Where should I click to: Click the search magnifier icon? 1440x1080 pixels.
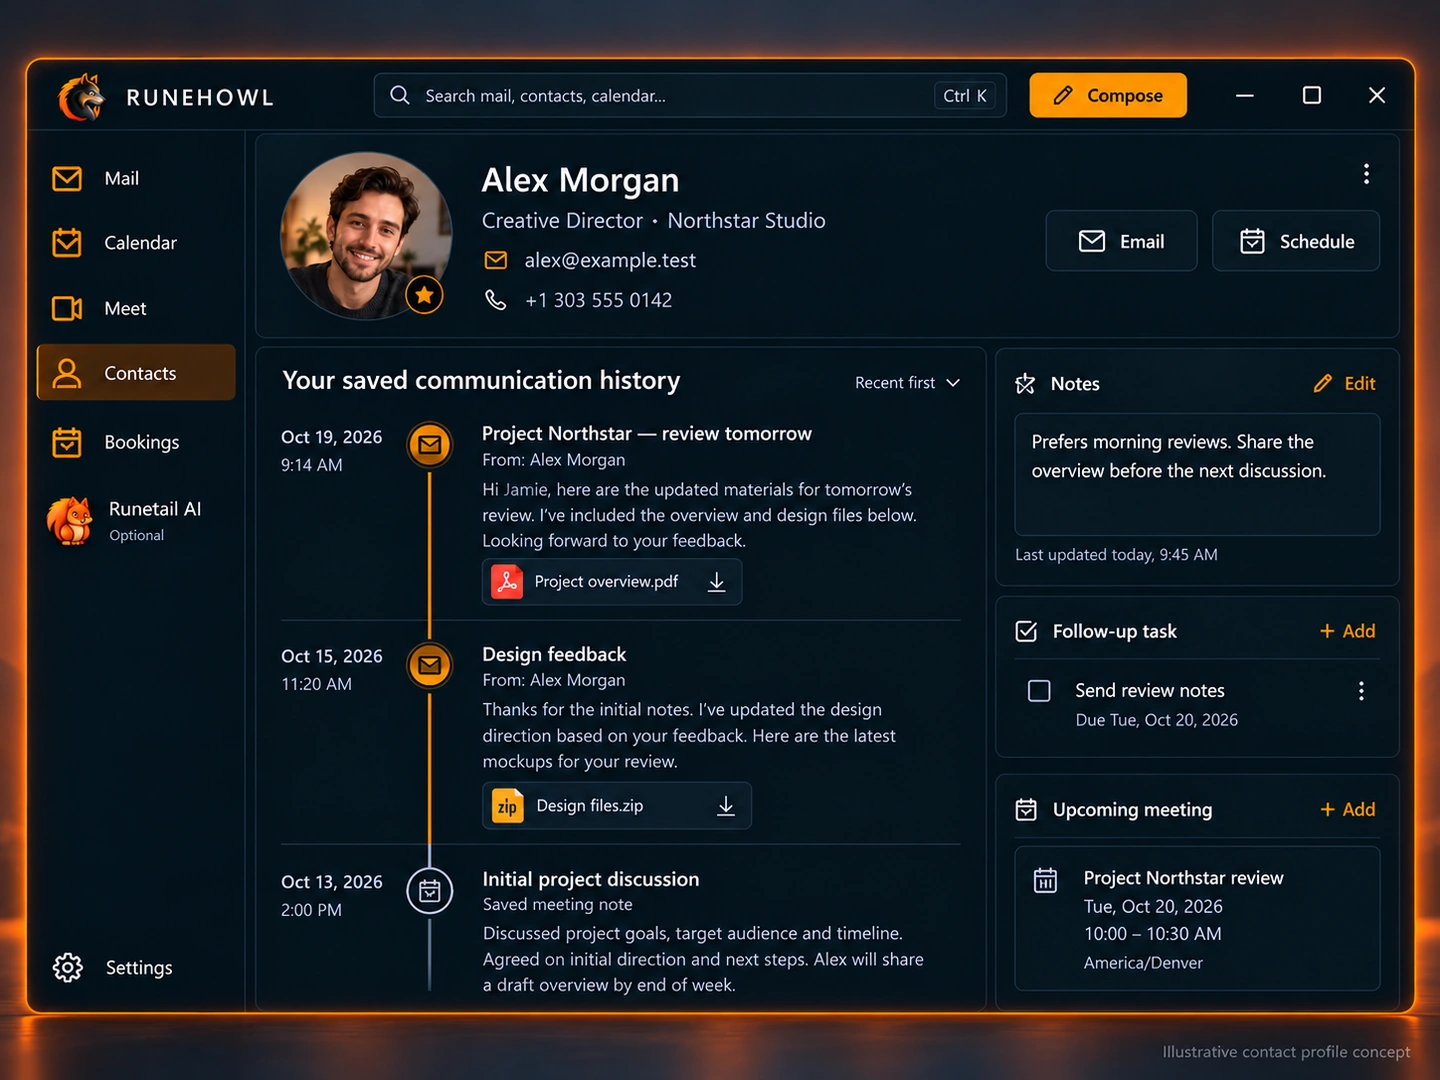click(400, 95)
